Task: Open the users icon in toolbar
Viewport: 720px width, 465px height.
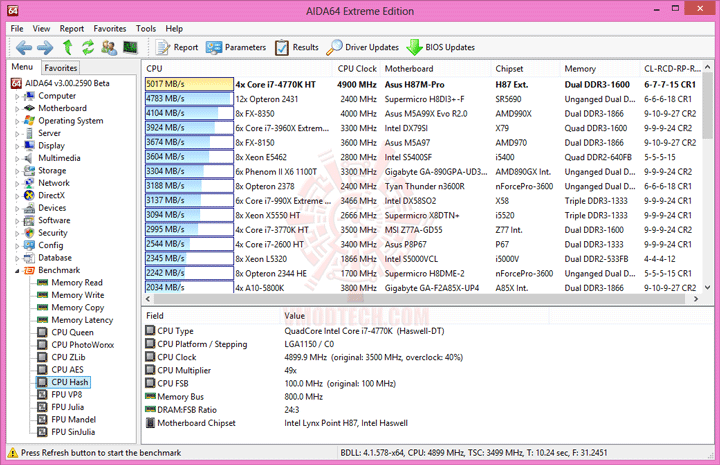Action: pyautogui.click(x=109, y=47)
